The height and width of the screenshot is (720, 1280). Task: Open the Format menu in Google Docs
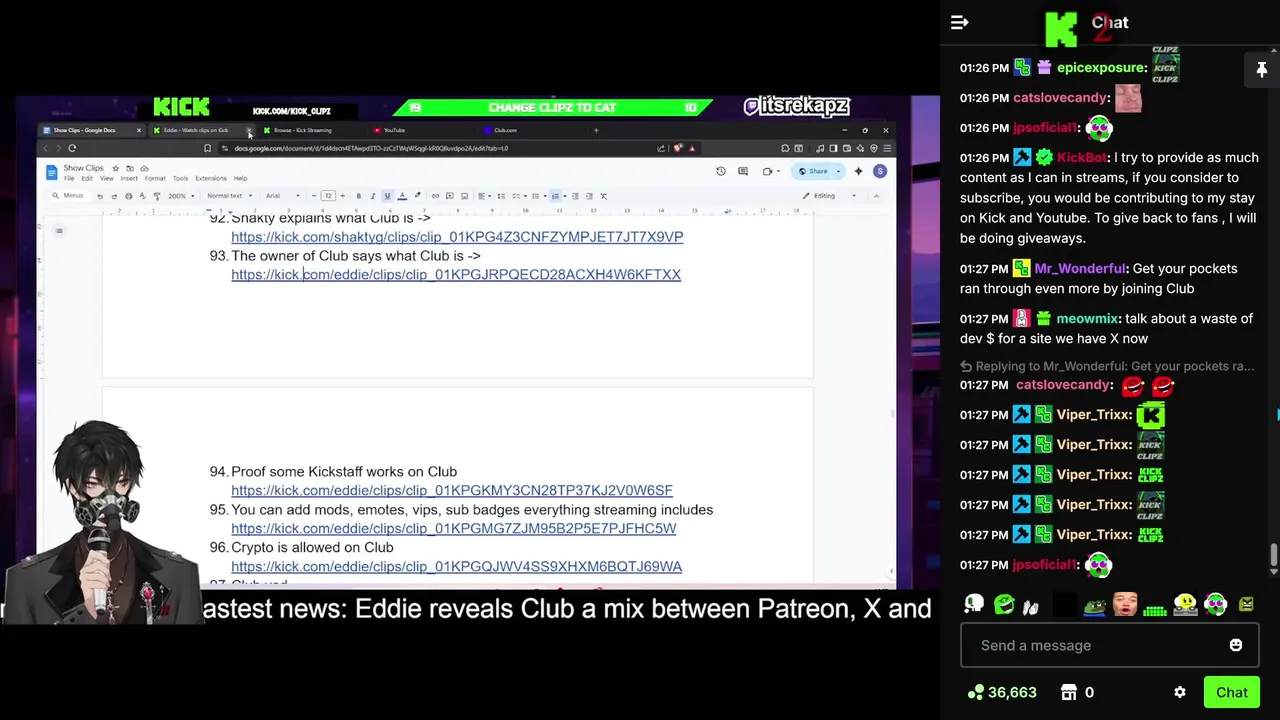coord(155,178)
